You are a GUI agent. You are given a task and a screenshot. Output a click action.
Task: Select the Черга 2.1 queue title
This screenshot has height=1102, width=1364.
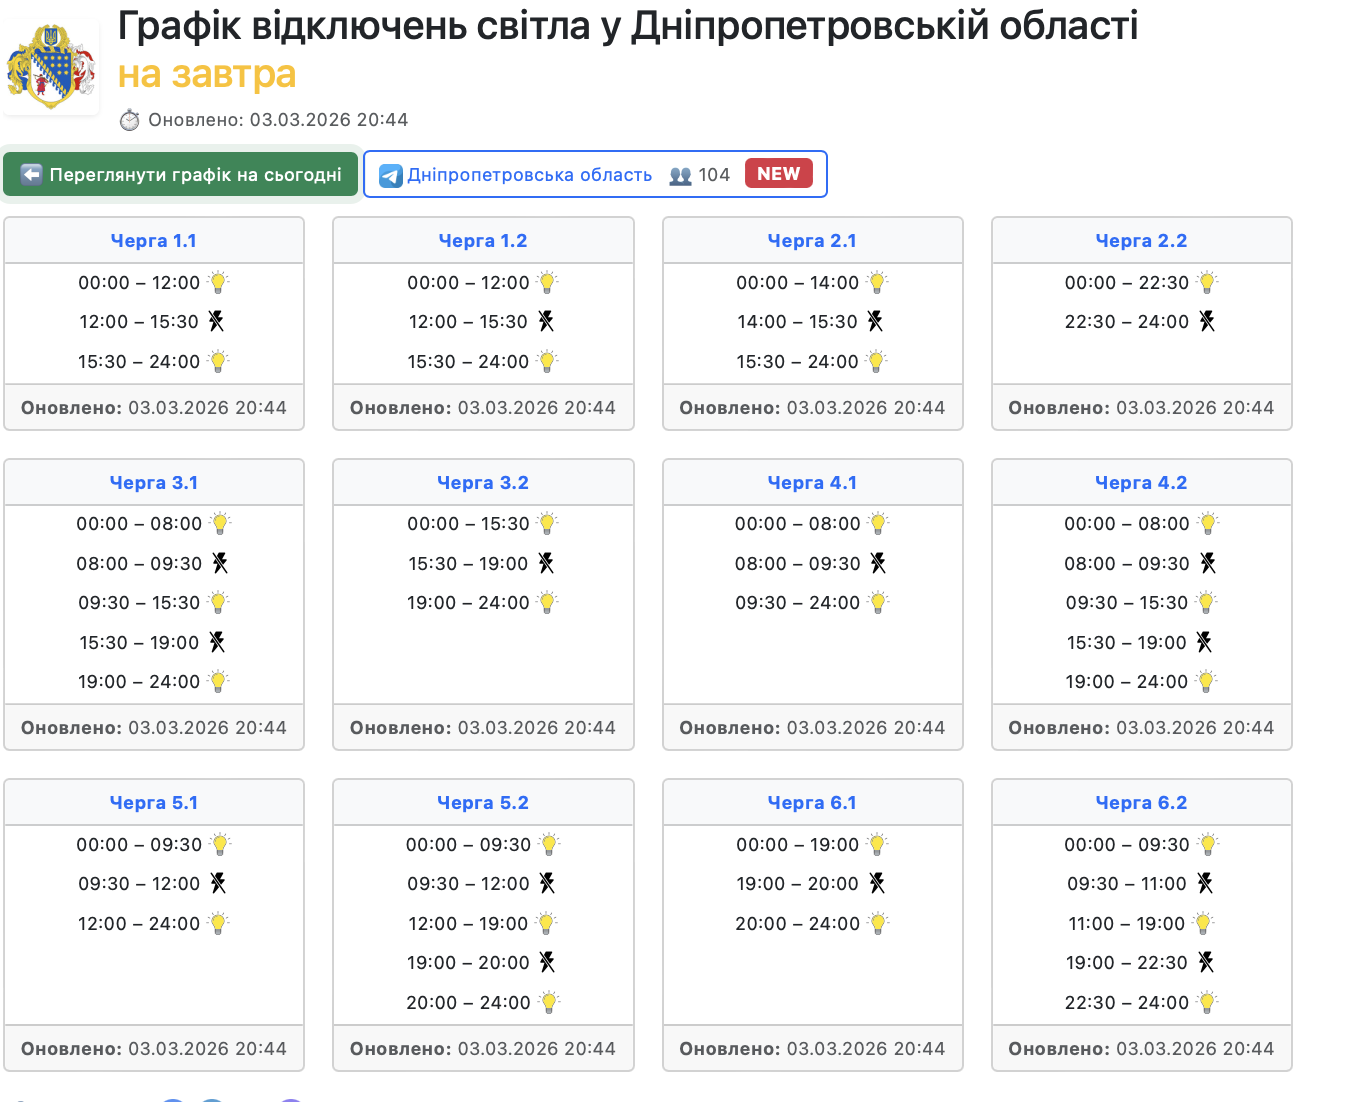click(x=812, y=241)
